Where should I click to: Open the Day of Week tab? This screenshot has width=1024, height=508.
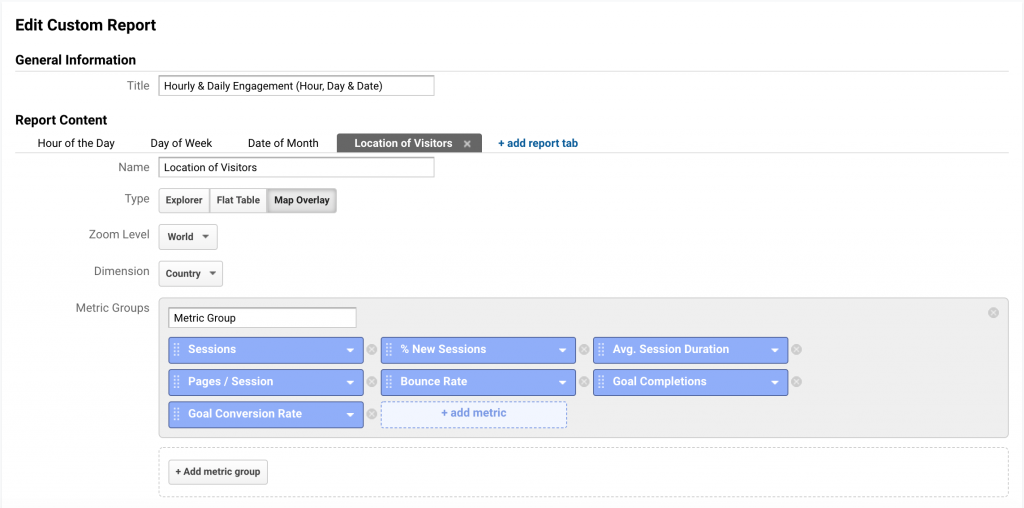coord(181,143)
